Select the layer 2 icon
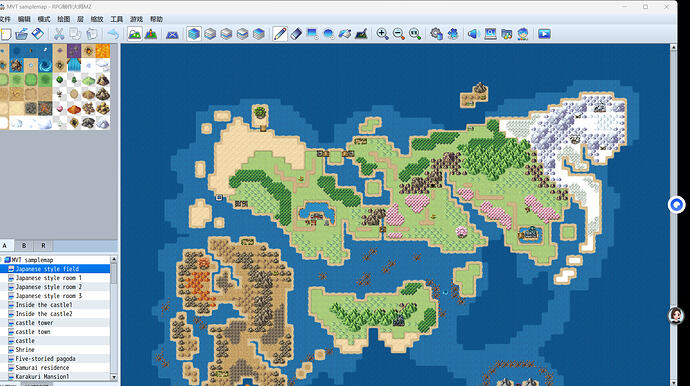The height and width of the screenshot is (386, 690). (x=226, y=34)
